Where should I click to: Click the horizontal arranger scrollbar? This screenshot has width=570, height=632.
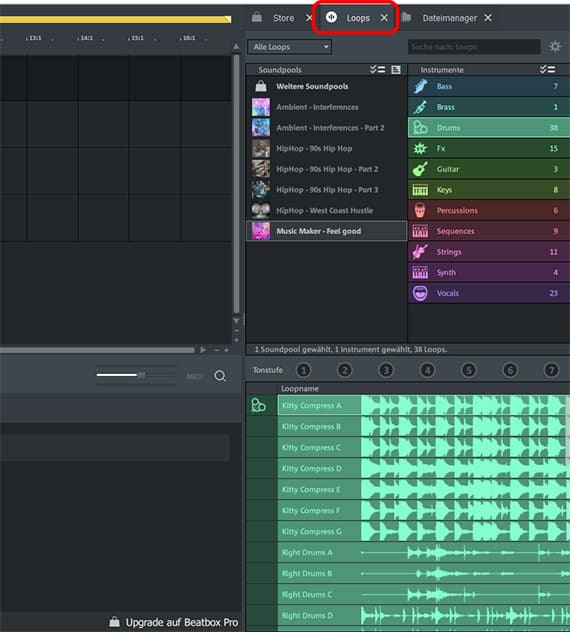point(97,350)
